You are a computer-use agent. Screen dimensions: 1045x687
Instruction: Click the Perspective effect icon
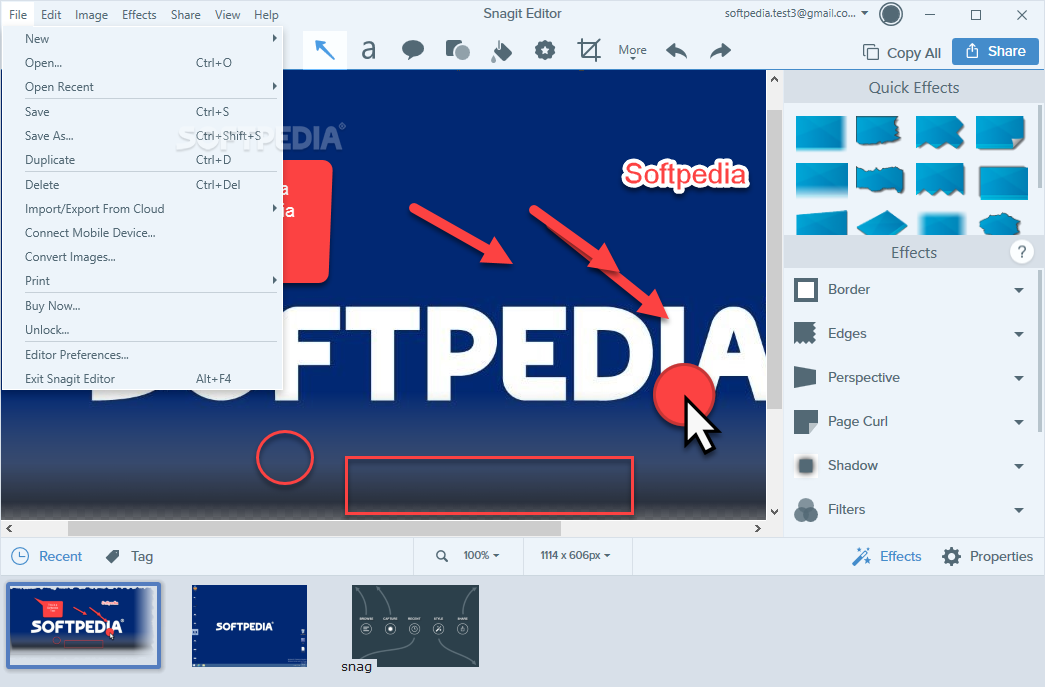pyautogui.click(x=806, y=377)
